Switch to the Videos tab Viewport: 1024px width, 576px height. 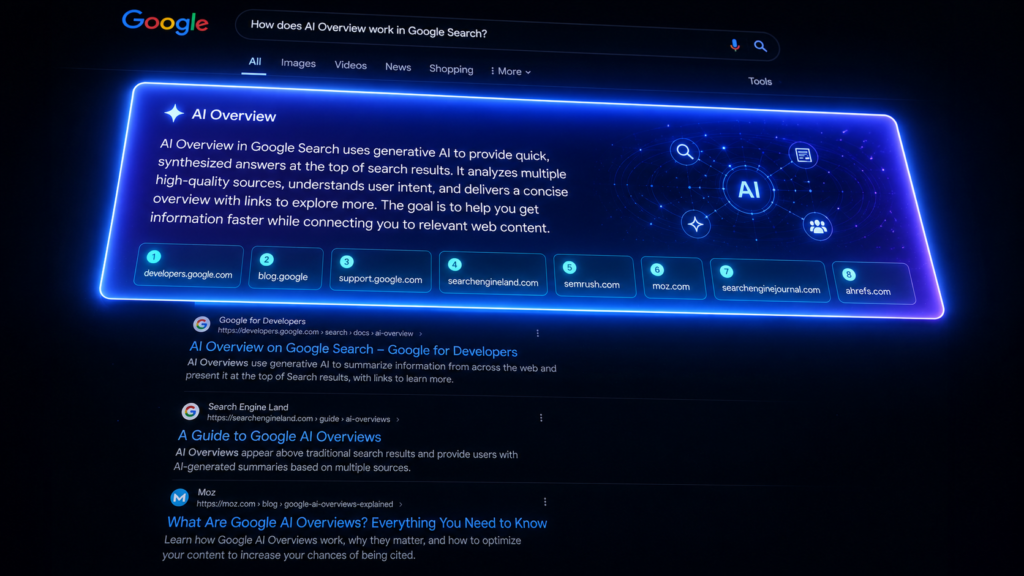(x=351, y=65)
